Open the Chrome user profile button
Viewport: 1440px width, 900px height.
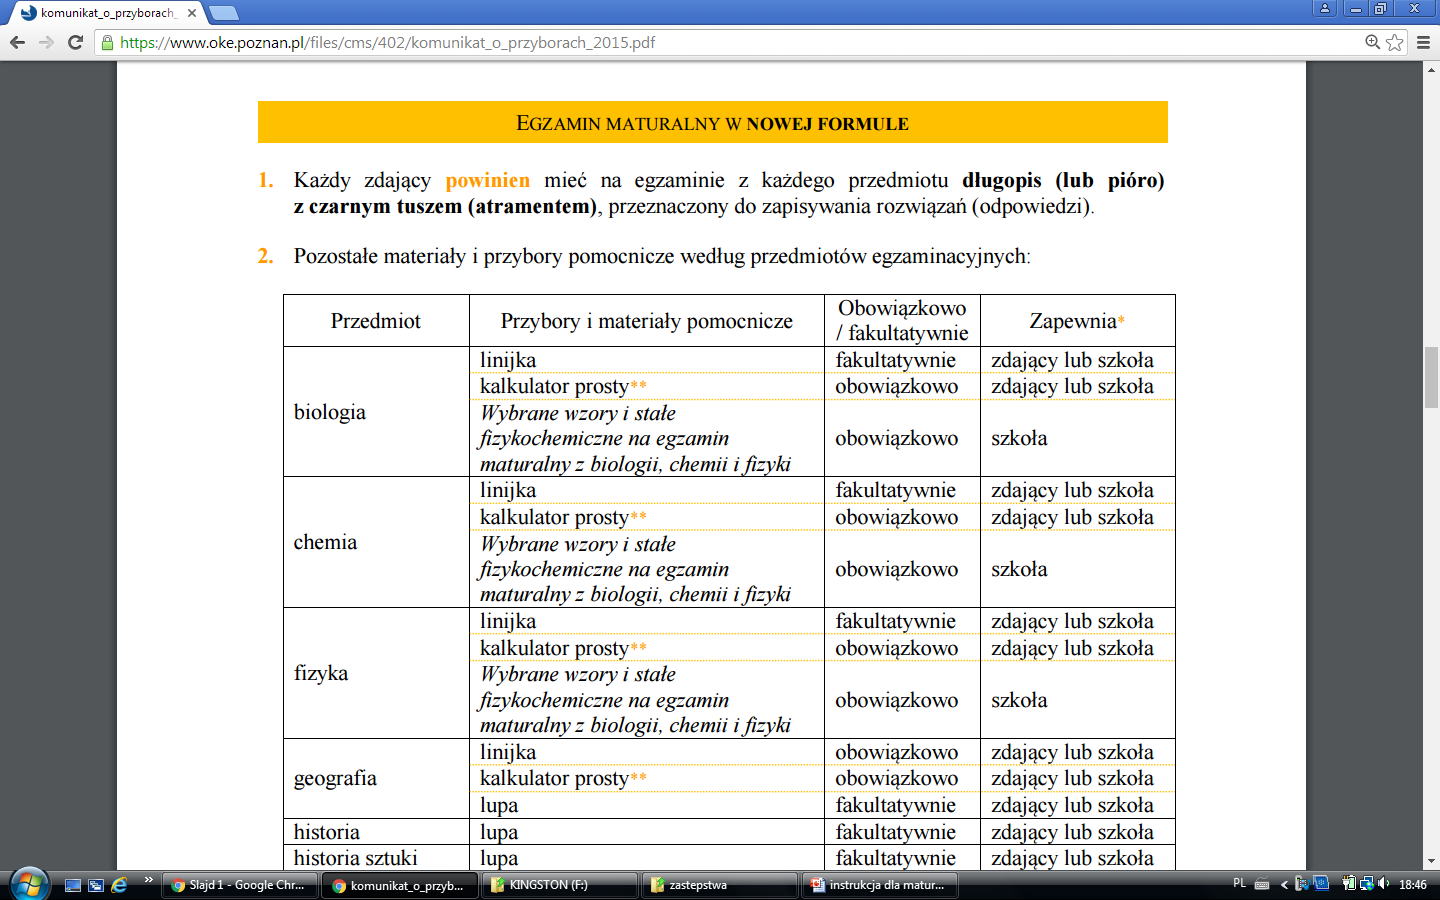[x=1325, y=8]
